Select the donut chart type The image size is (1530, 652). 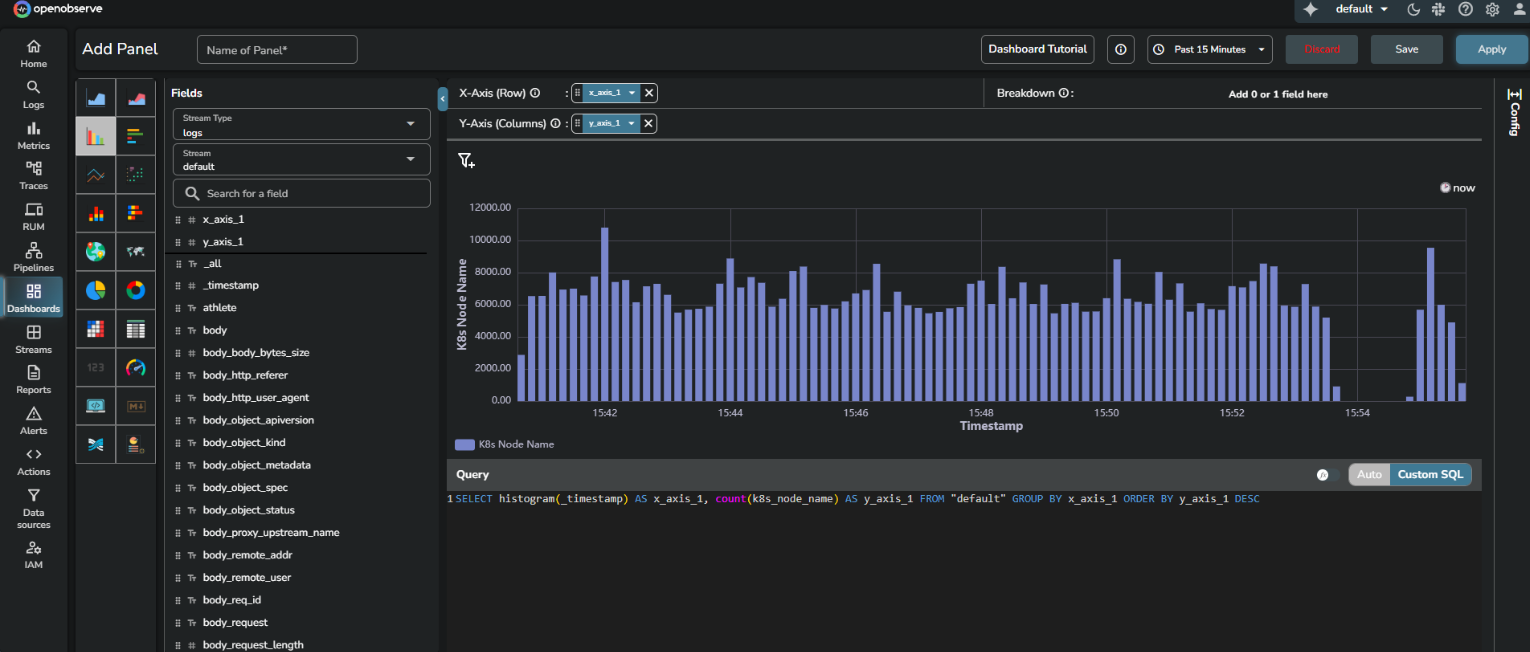[135, 290]
